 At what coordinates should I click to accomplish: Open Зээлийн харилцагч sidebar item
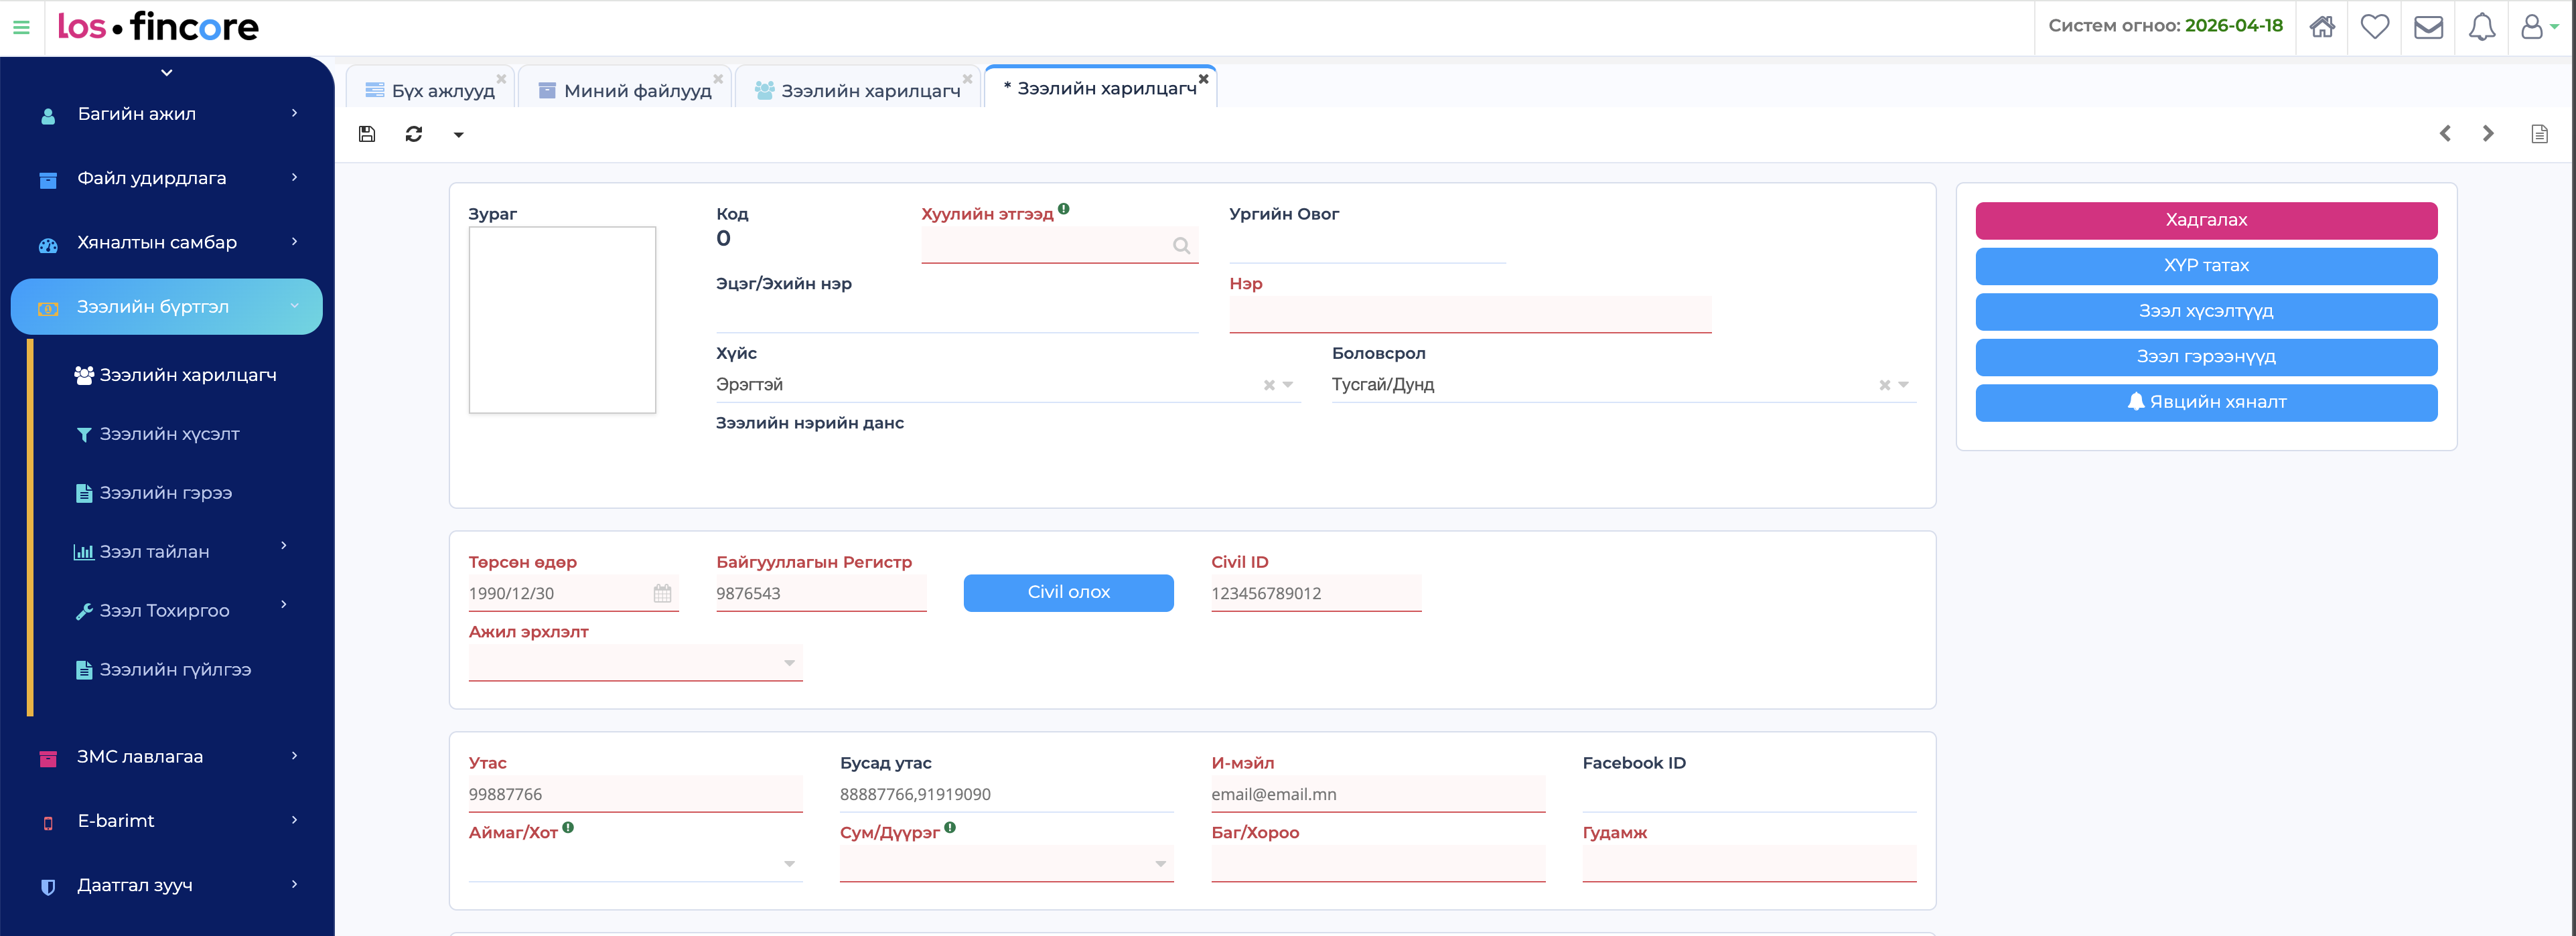pyautogui.click(x=176, y=375)
